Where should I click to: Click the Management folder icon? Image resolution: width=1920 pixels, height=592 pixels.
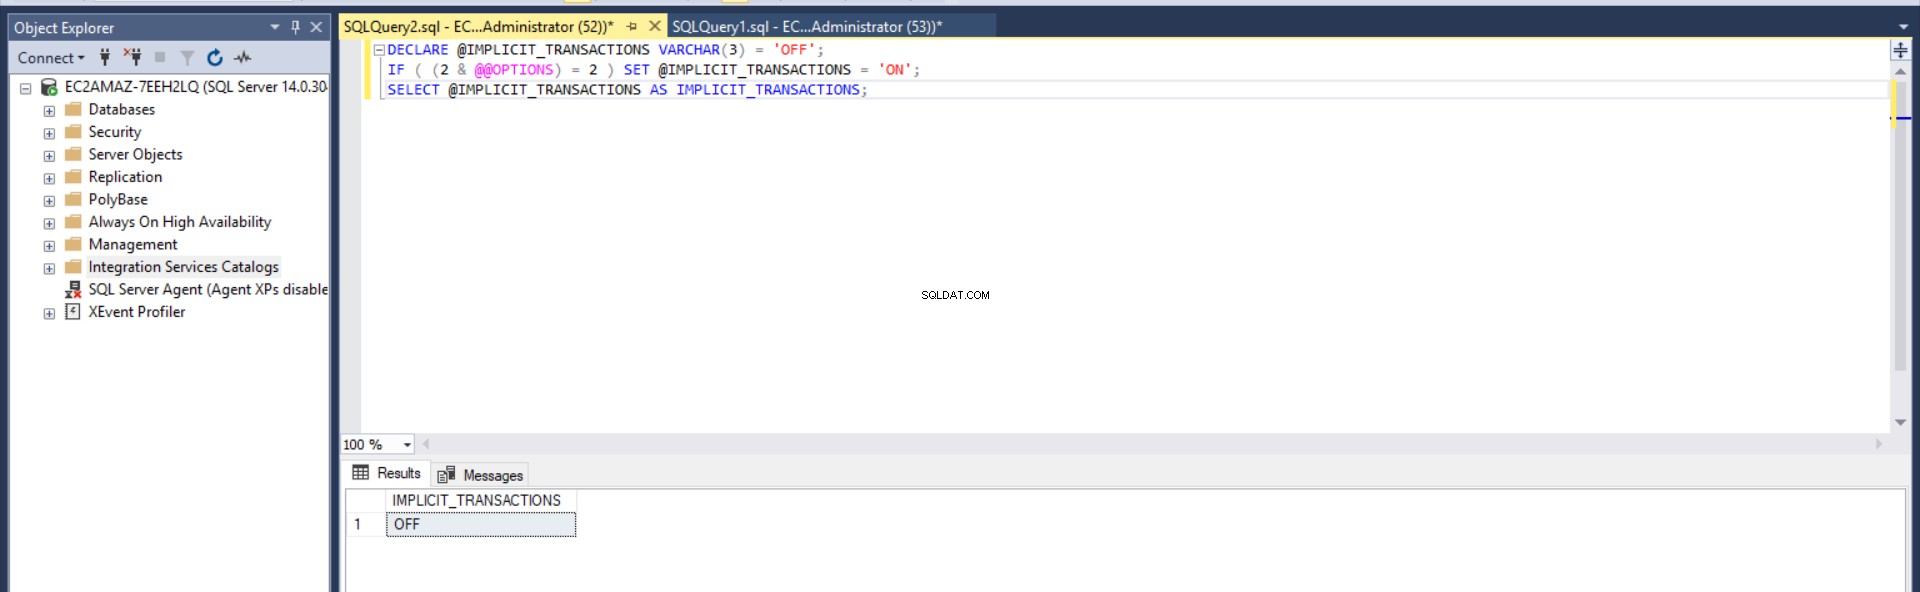[73, 244]
